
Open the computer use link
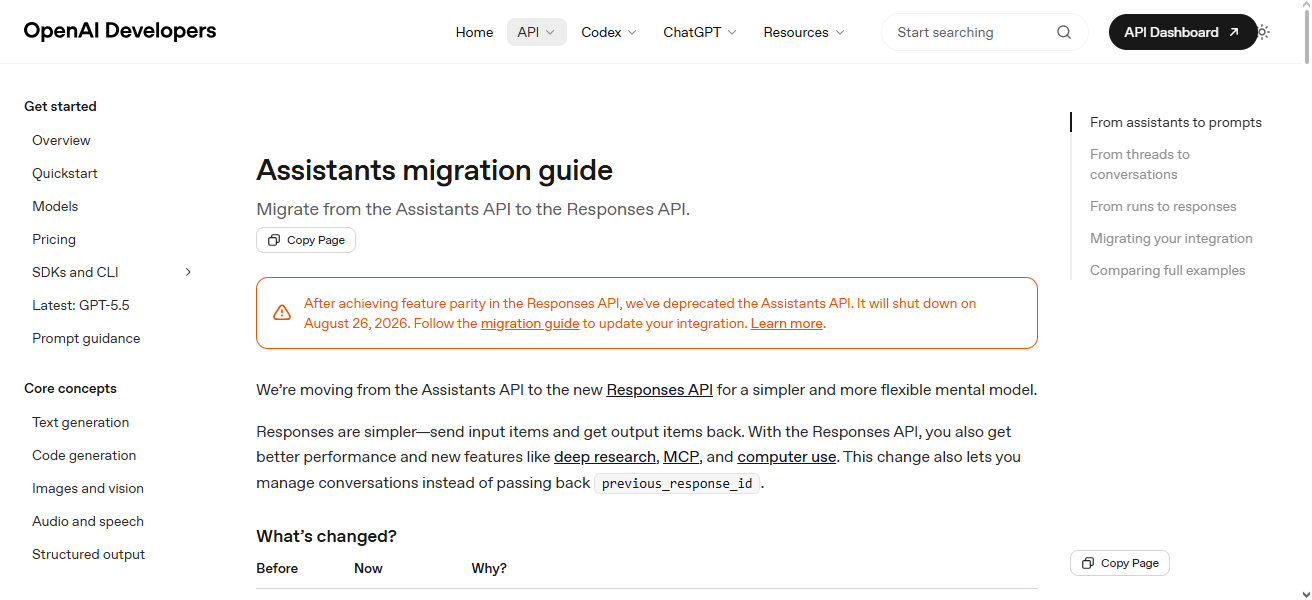coord(787,457)
